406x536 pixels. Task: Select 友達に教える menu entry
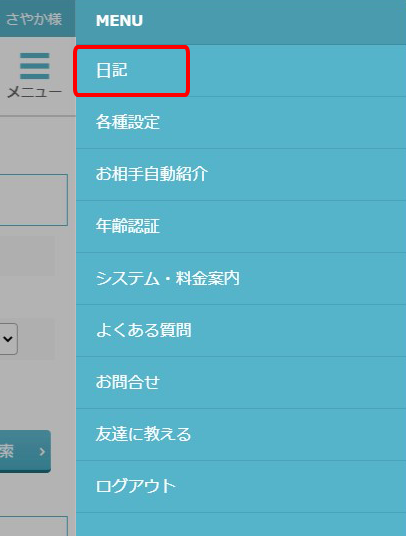[241, 434]
